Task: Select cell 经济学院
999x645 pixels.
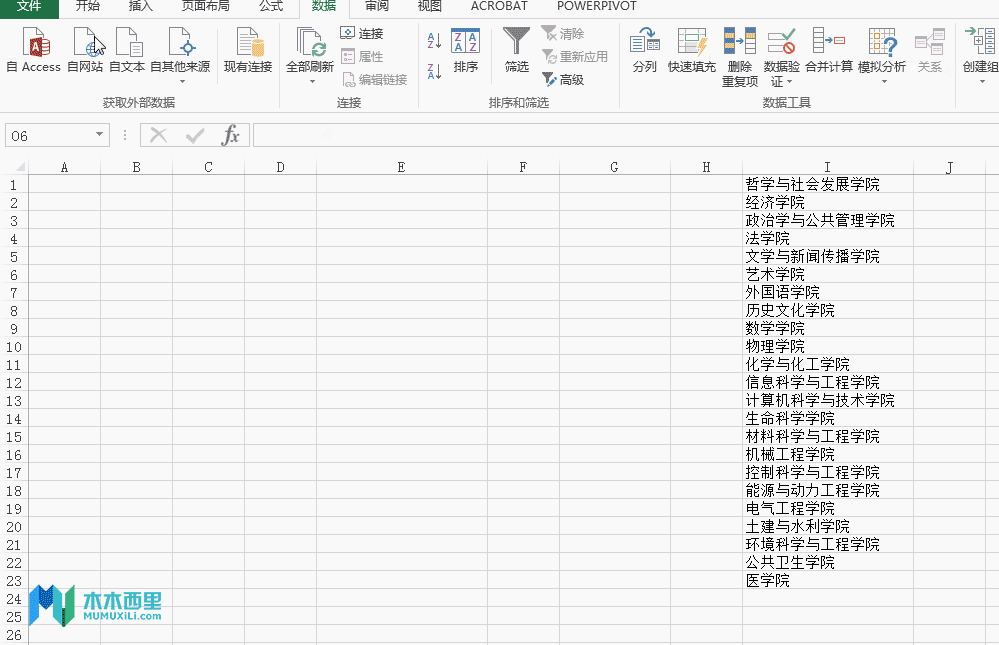Action: click(x=828, y=203)
